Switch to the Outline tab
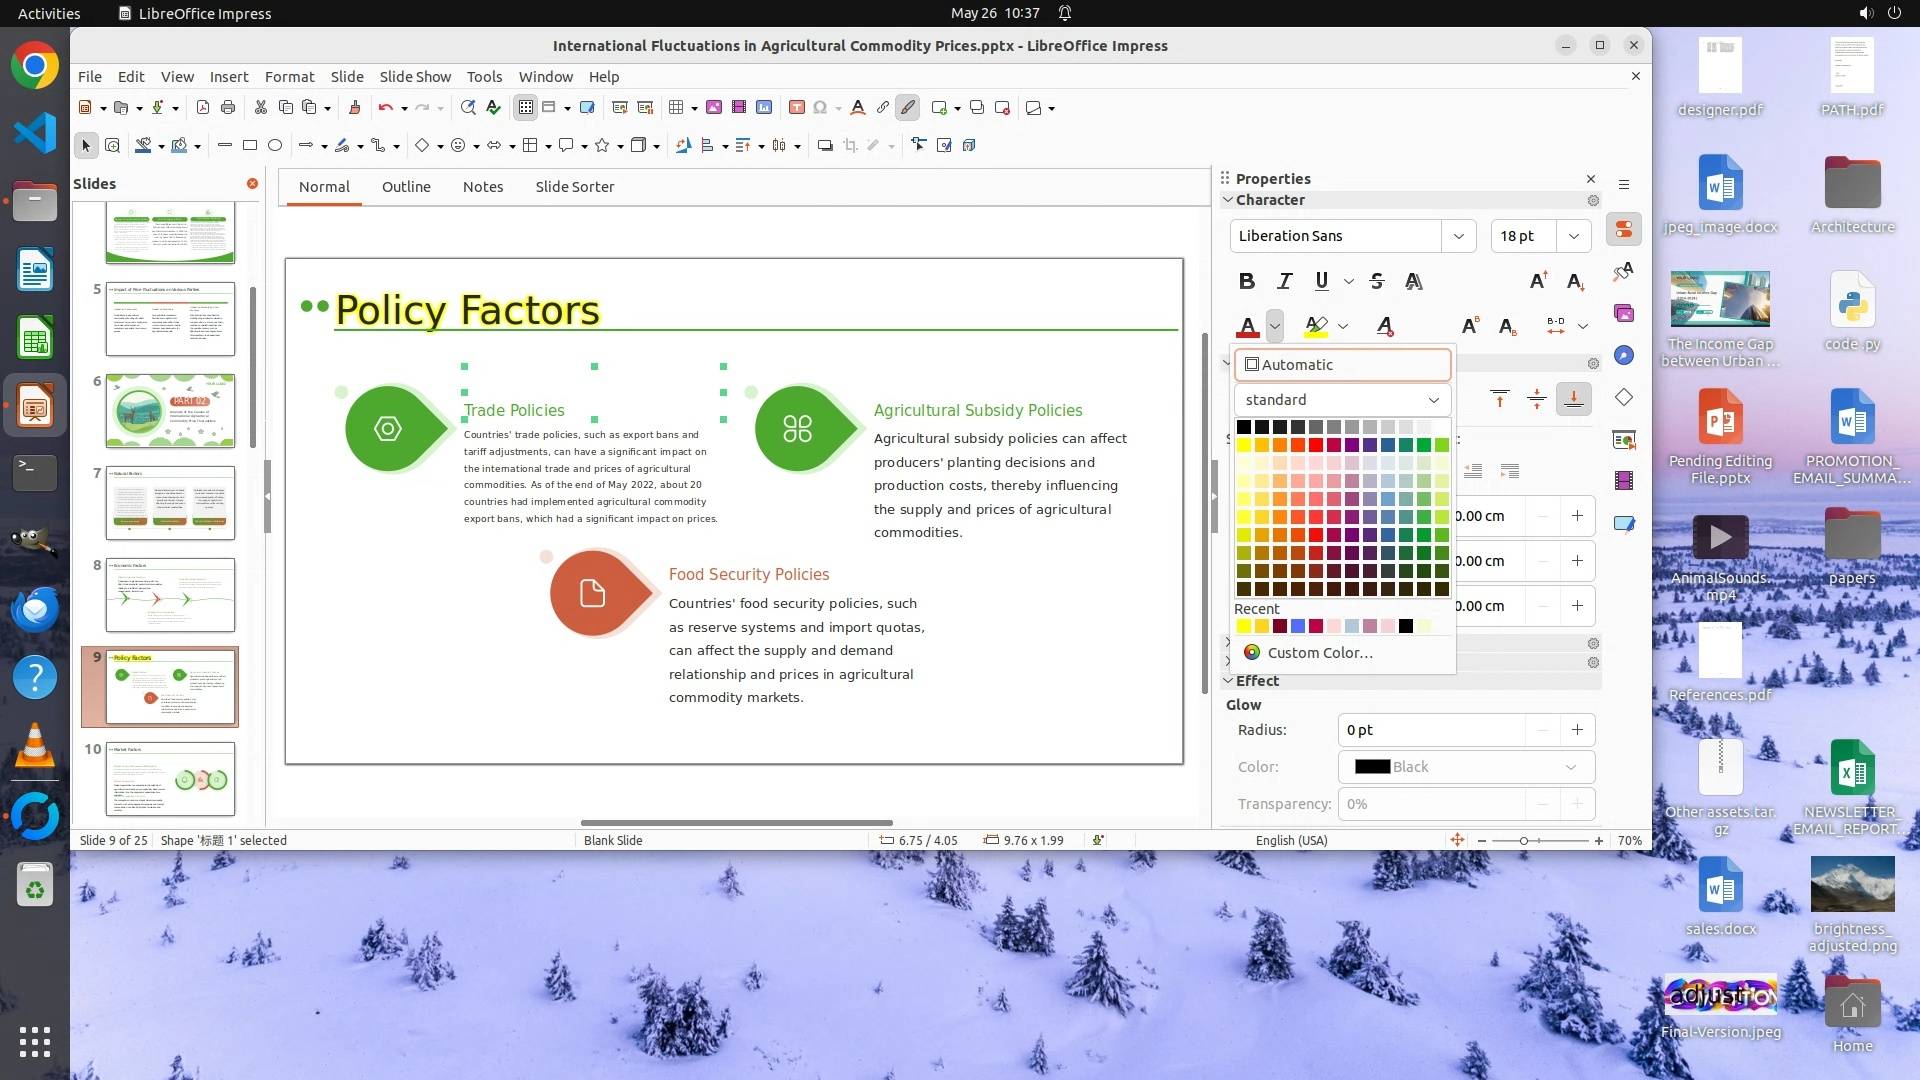This screenshot has height=1080, width=1920. click(x=406, y=187)
